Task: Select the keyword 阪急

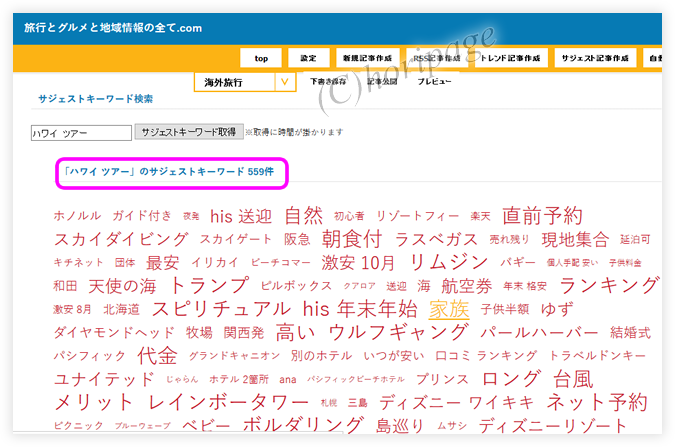Action: (x=297, y=239)
